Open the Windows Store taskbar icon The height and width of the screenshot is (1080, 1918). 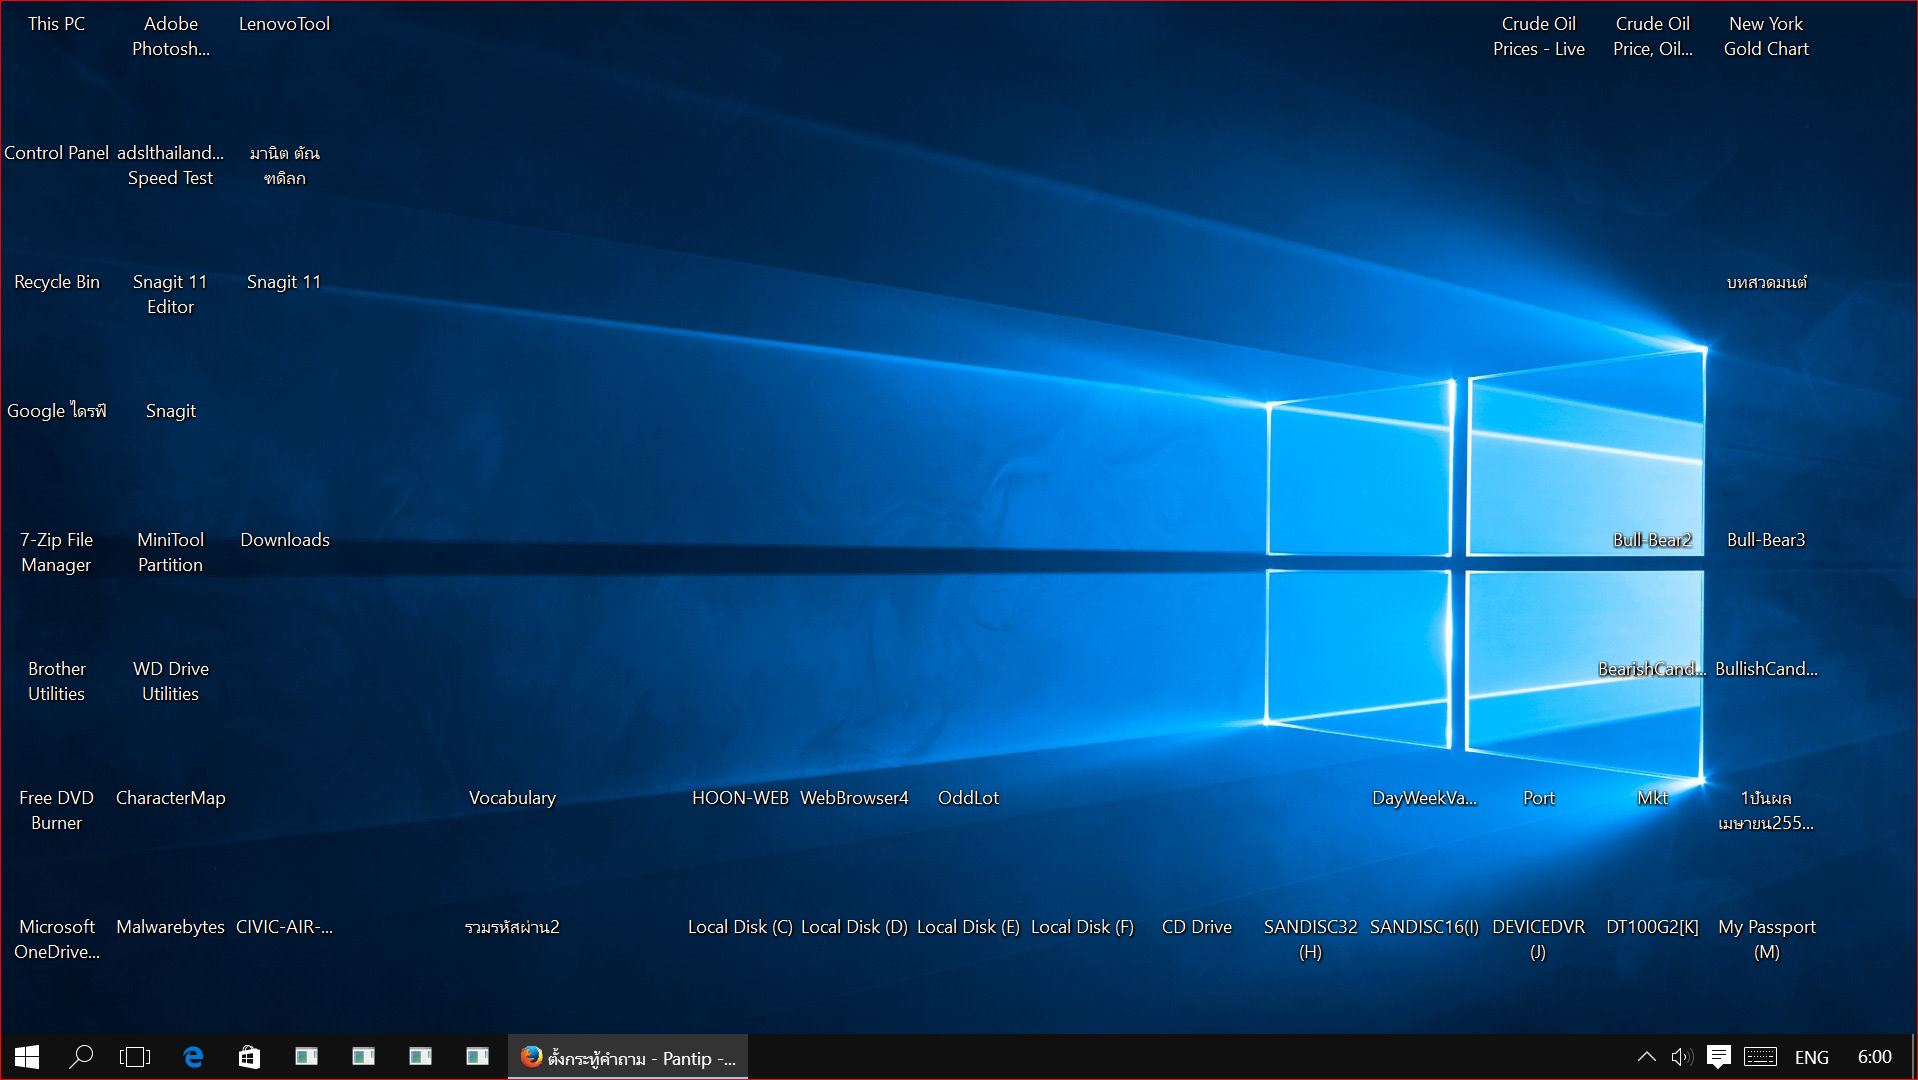(x=249, y=1057)
